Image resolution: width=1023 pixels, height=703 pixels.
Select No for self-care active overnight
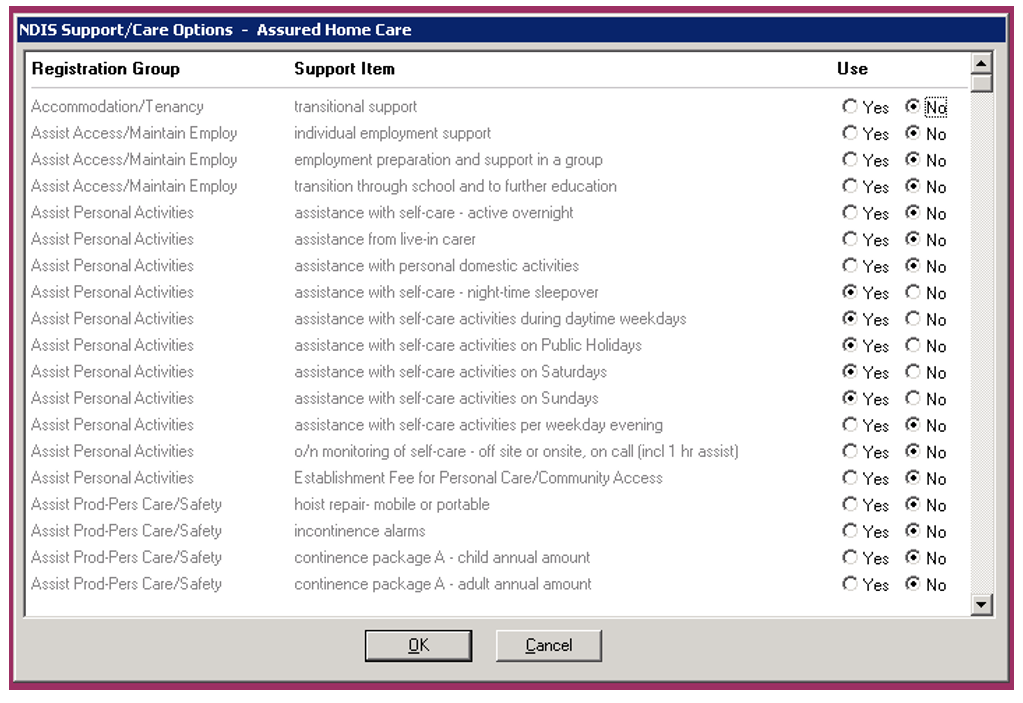(x=913, y=213)
